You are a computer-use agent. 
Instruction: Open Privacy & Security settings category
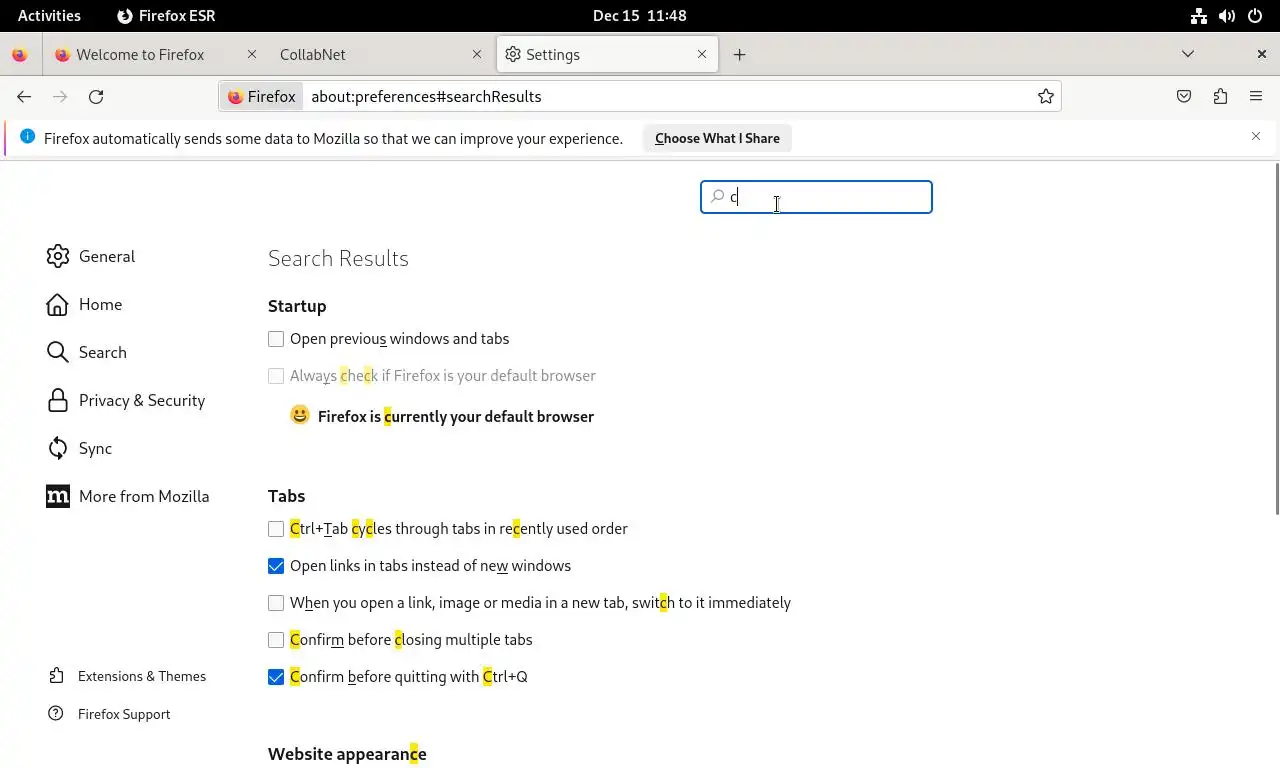(x=141, y=401)
